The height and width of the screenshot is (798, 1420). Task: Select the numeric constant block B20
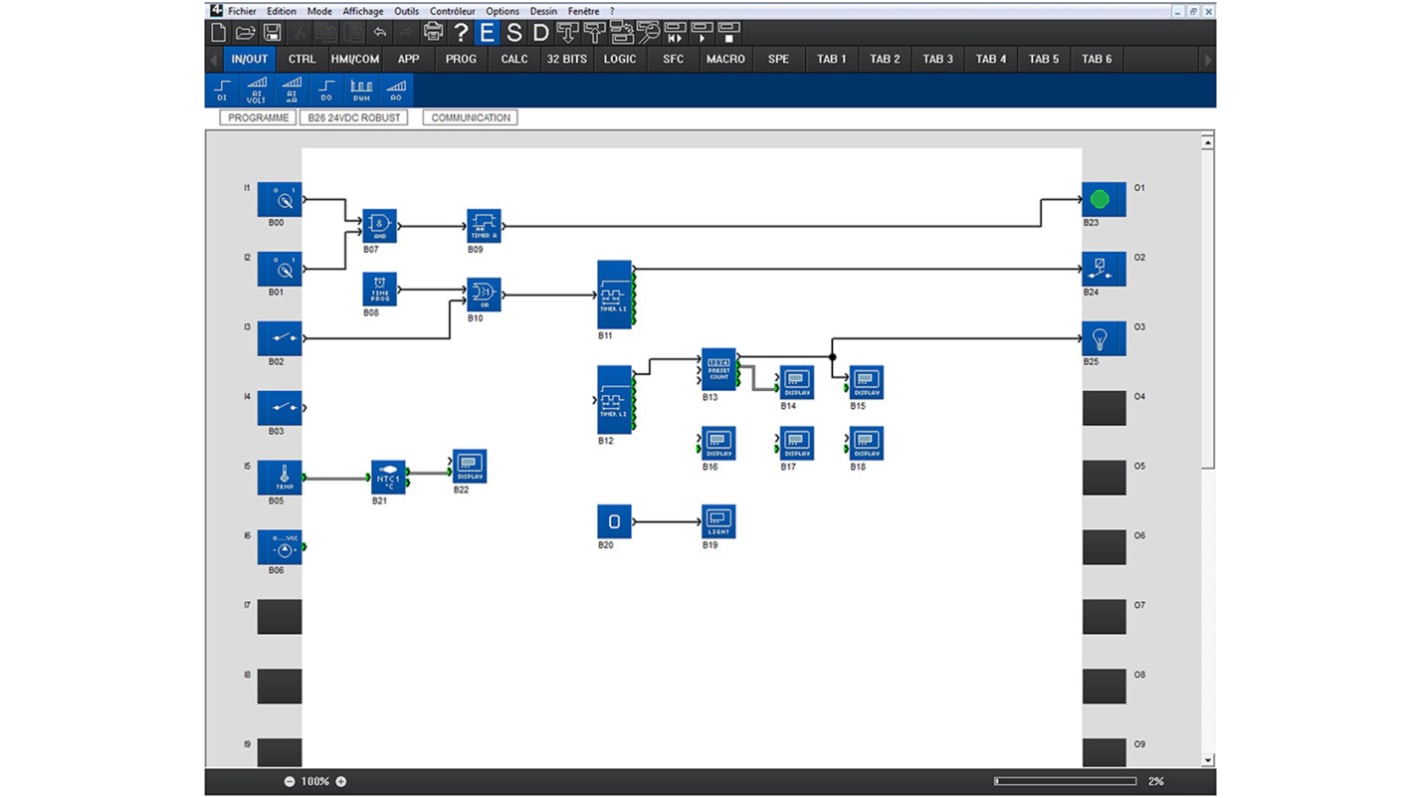614,521
